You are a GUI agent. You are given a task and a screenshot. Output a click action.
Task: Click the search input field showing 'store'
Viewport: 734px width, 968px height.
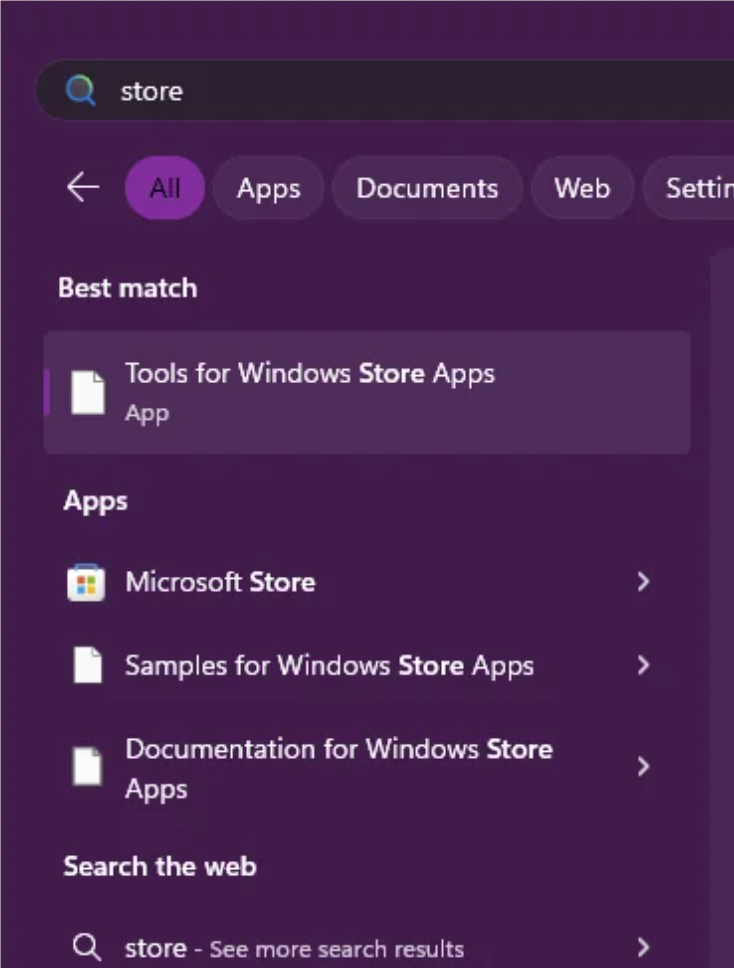[x=300, y=90]
